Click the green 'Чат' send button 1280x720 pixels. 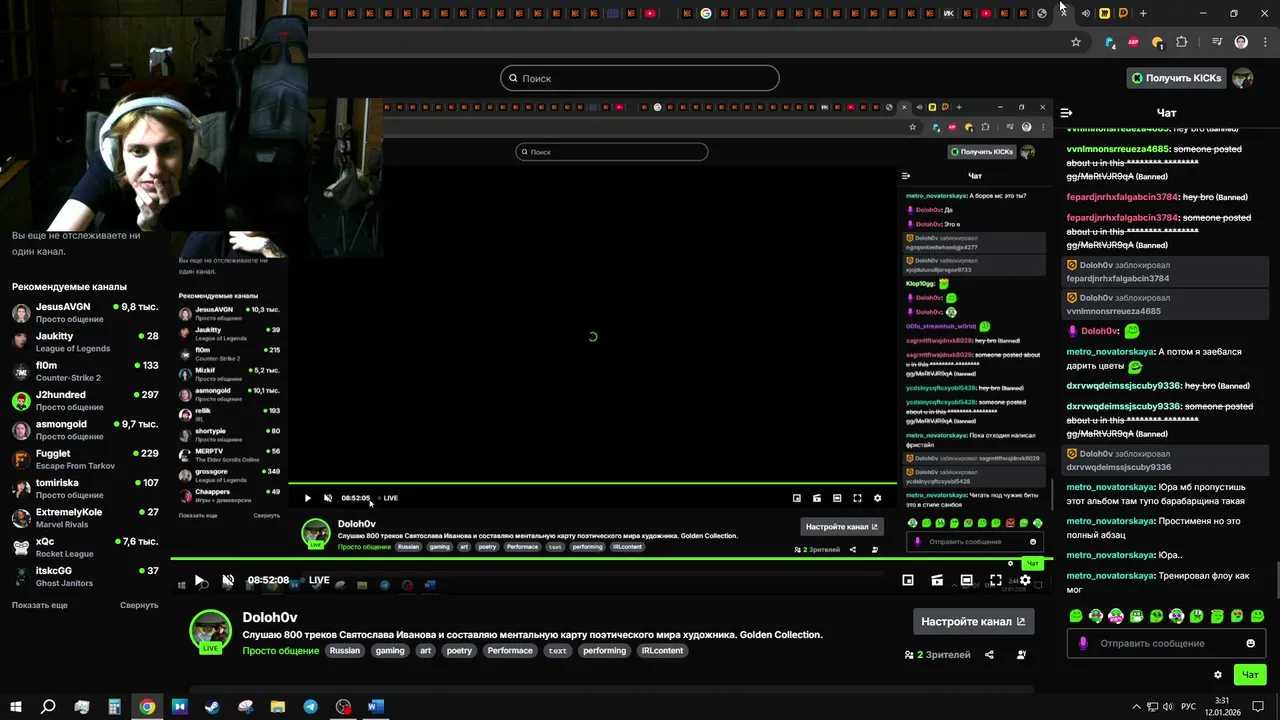[x=1250, y=675]
